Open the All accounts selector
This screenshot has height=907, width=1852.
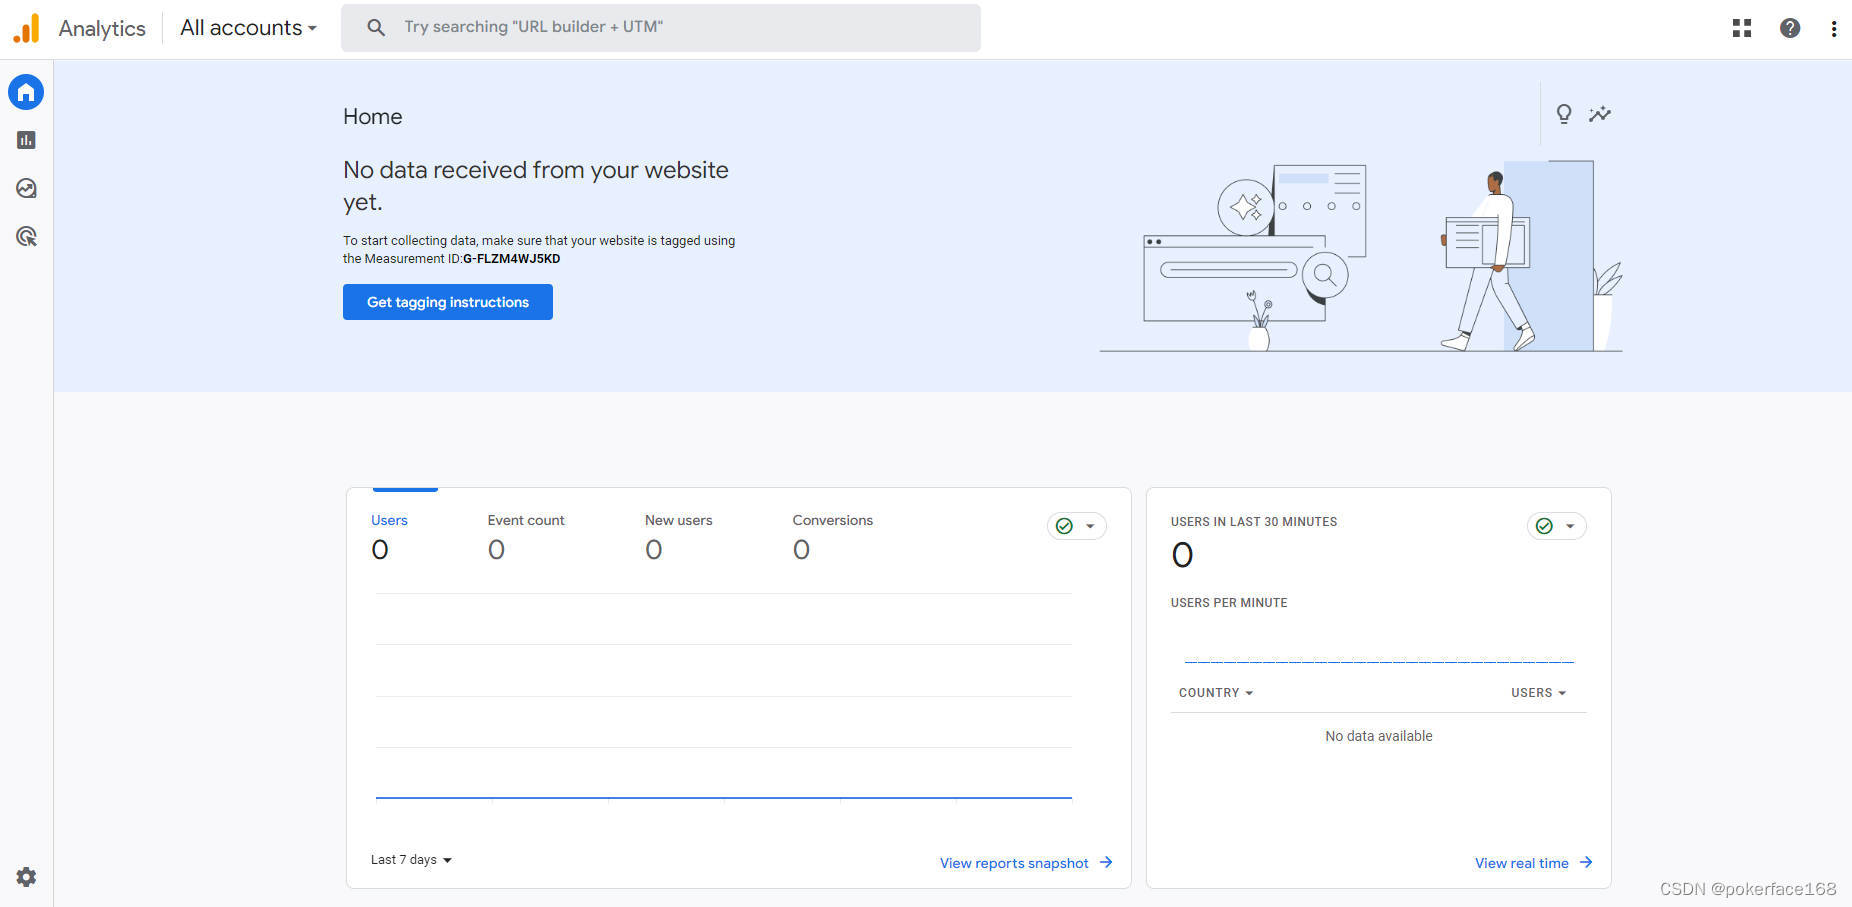pyautogui.click(x=248, y=28)
